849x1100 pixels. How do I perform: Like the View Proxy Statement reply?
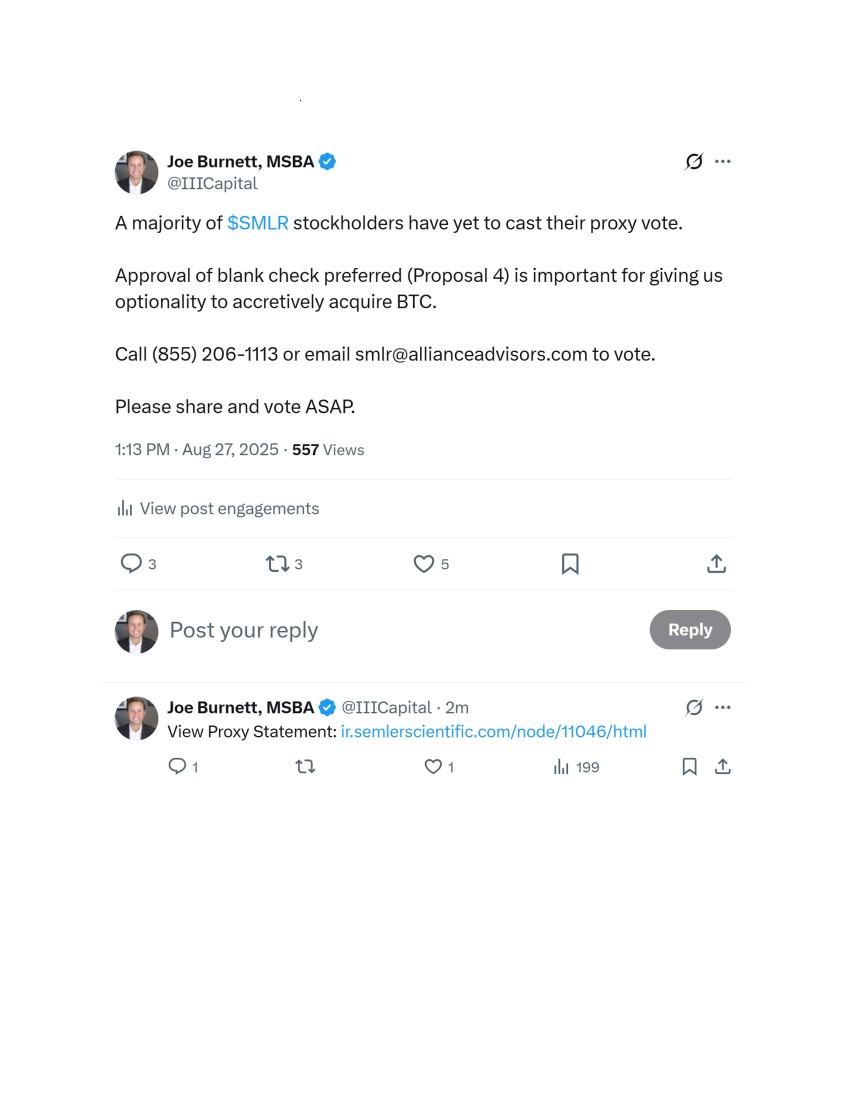(433, 767)
